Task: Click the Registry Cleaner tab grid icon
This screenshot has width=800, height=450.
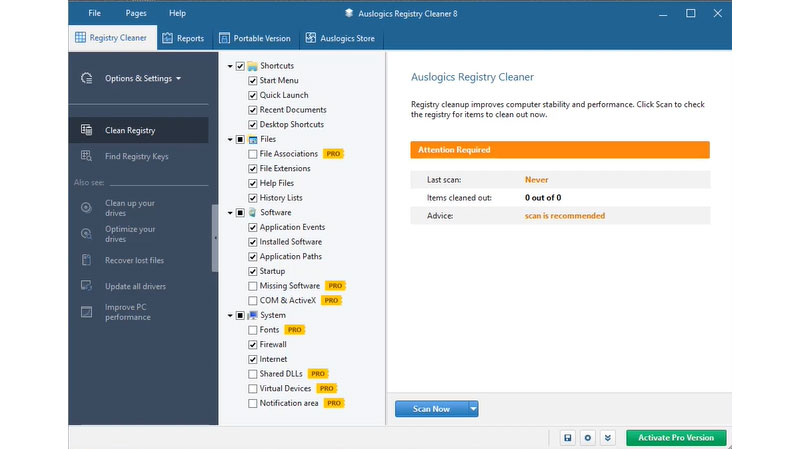Action: pyautogui.click(x=81, y=37)
